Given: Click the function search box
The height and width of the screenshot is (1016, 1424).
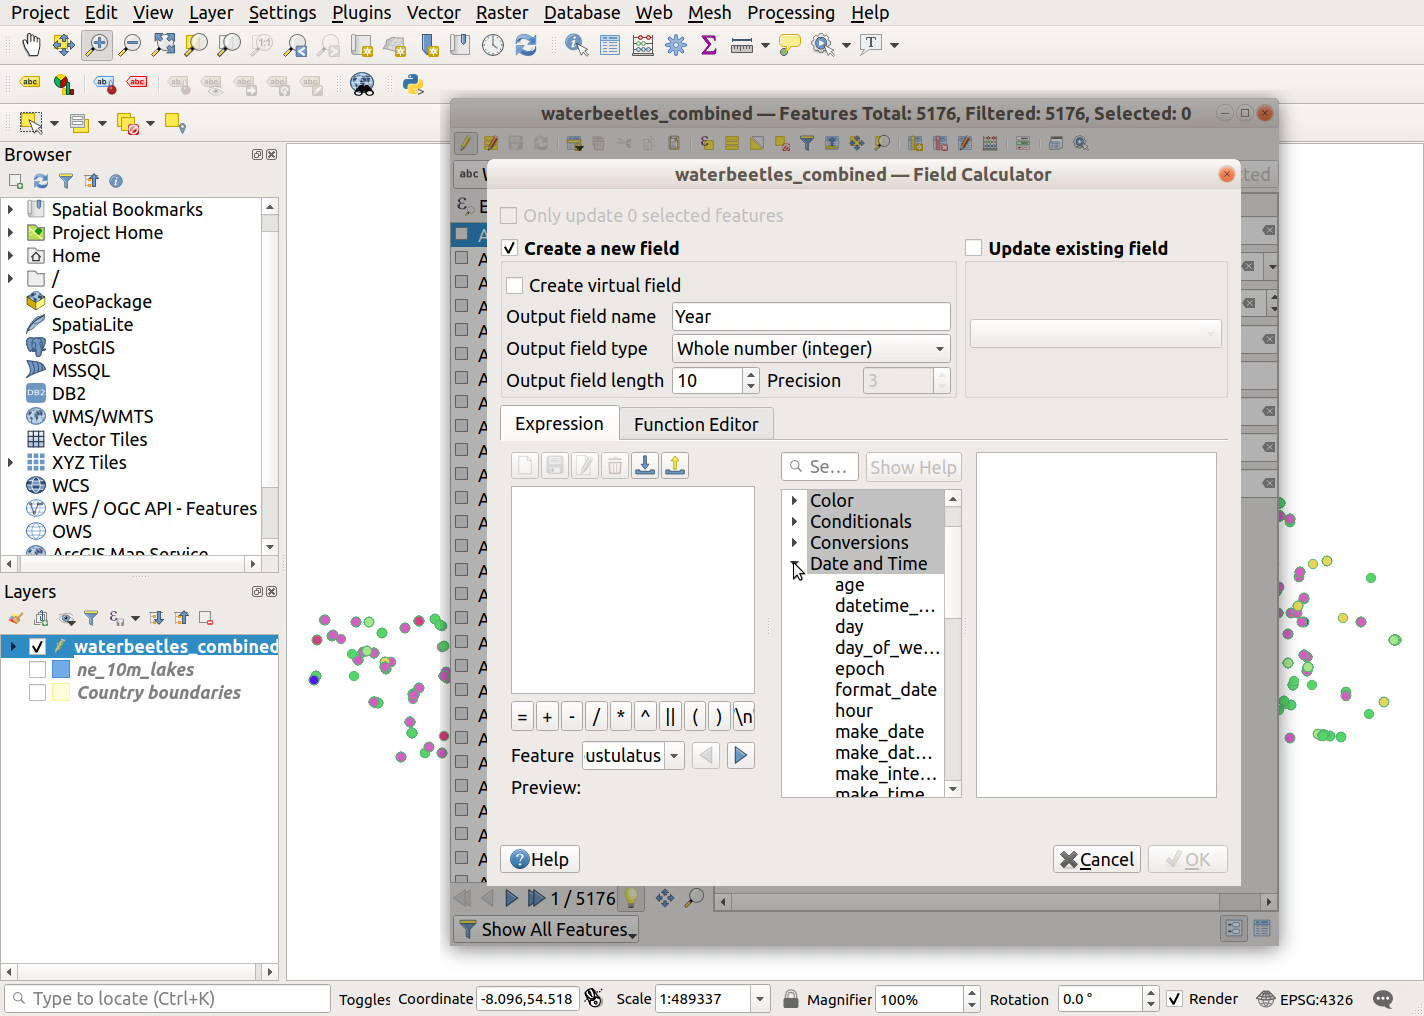Looking at the screenshot, I should (820, 467).
